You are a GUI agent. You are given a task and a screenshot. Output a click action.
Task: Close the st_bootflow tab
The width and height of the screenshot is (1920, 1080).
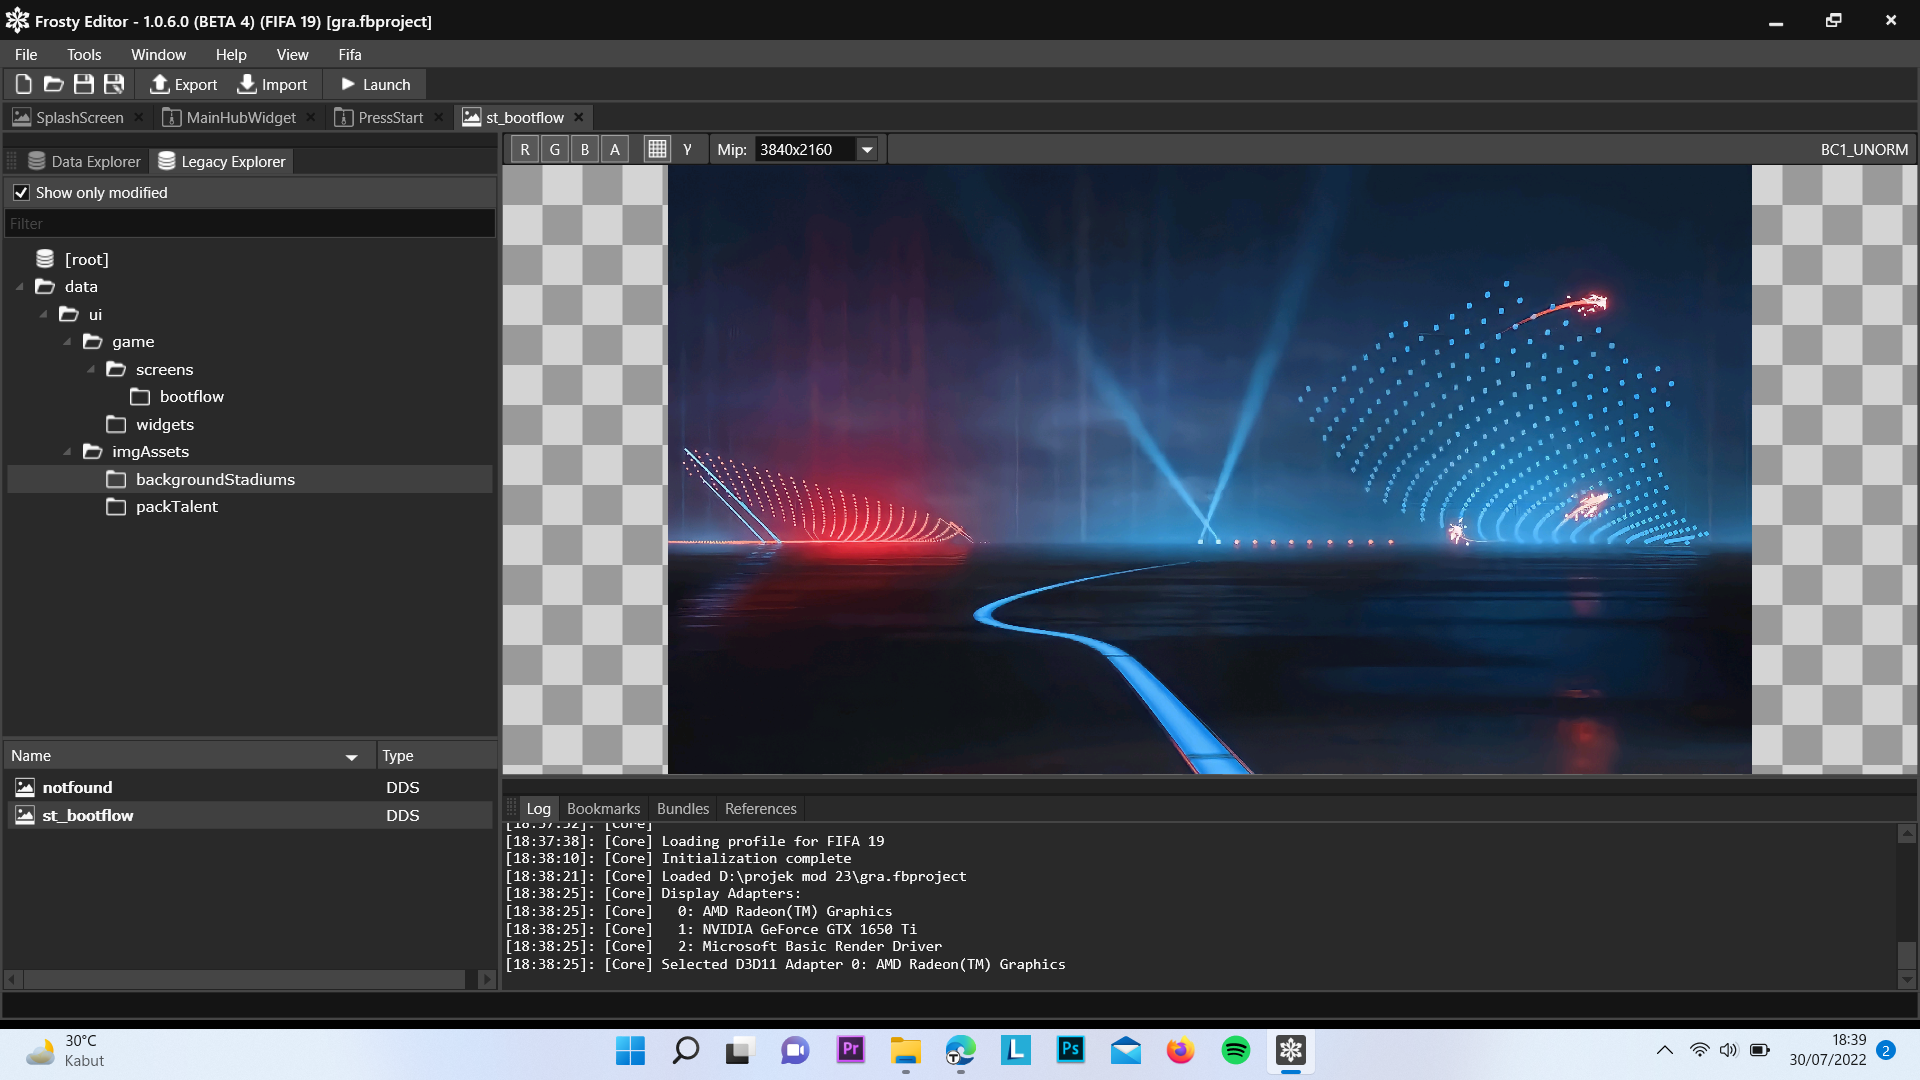coord(579,117)
